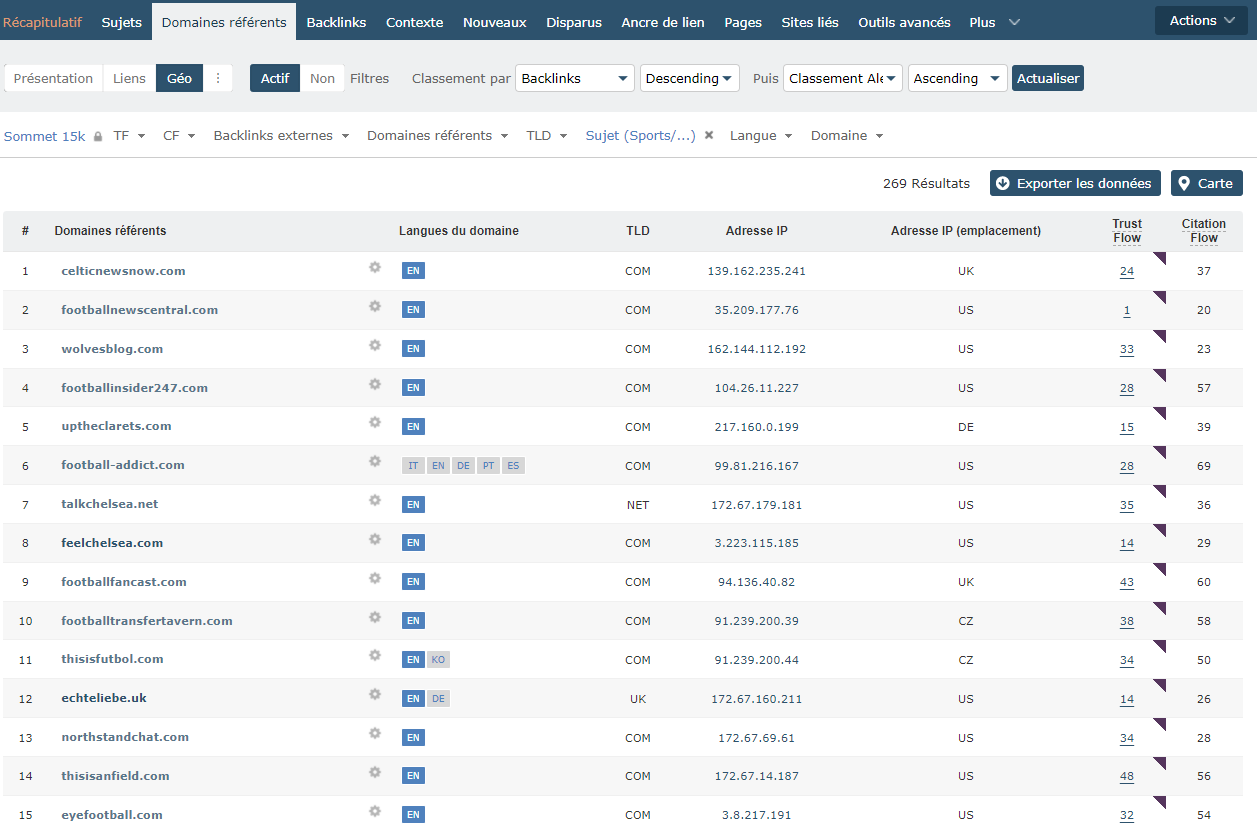
Task: Go to the Sujets tab
Action: [122, 22]
